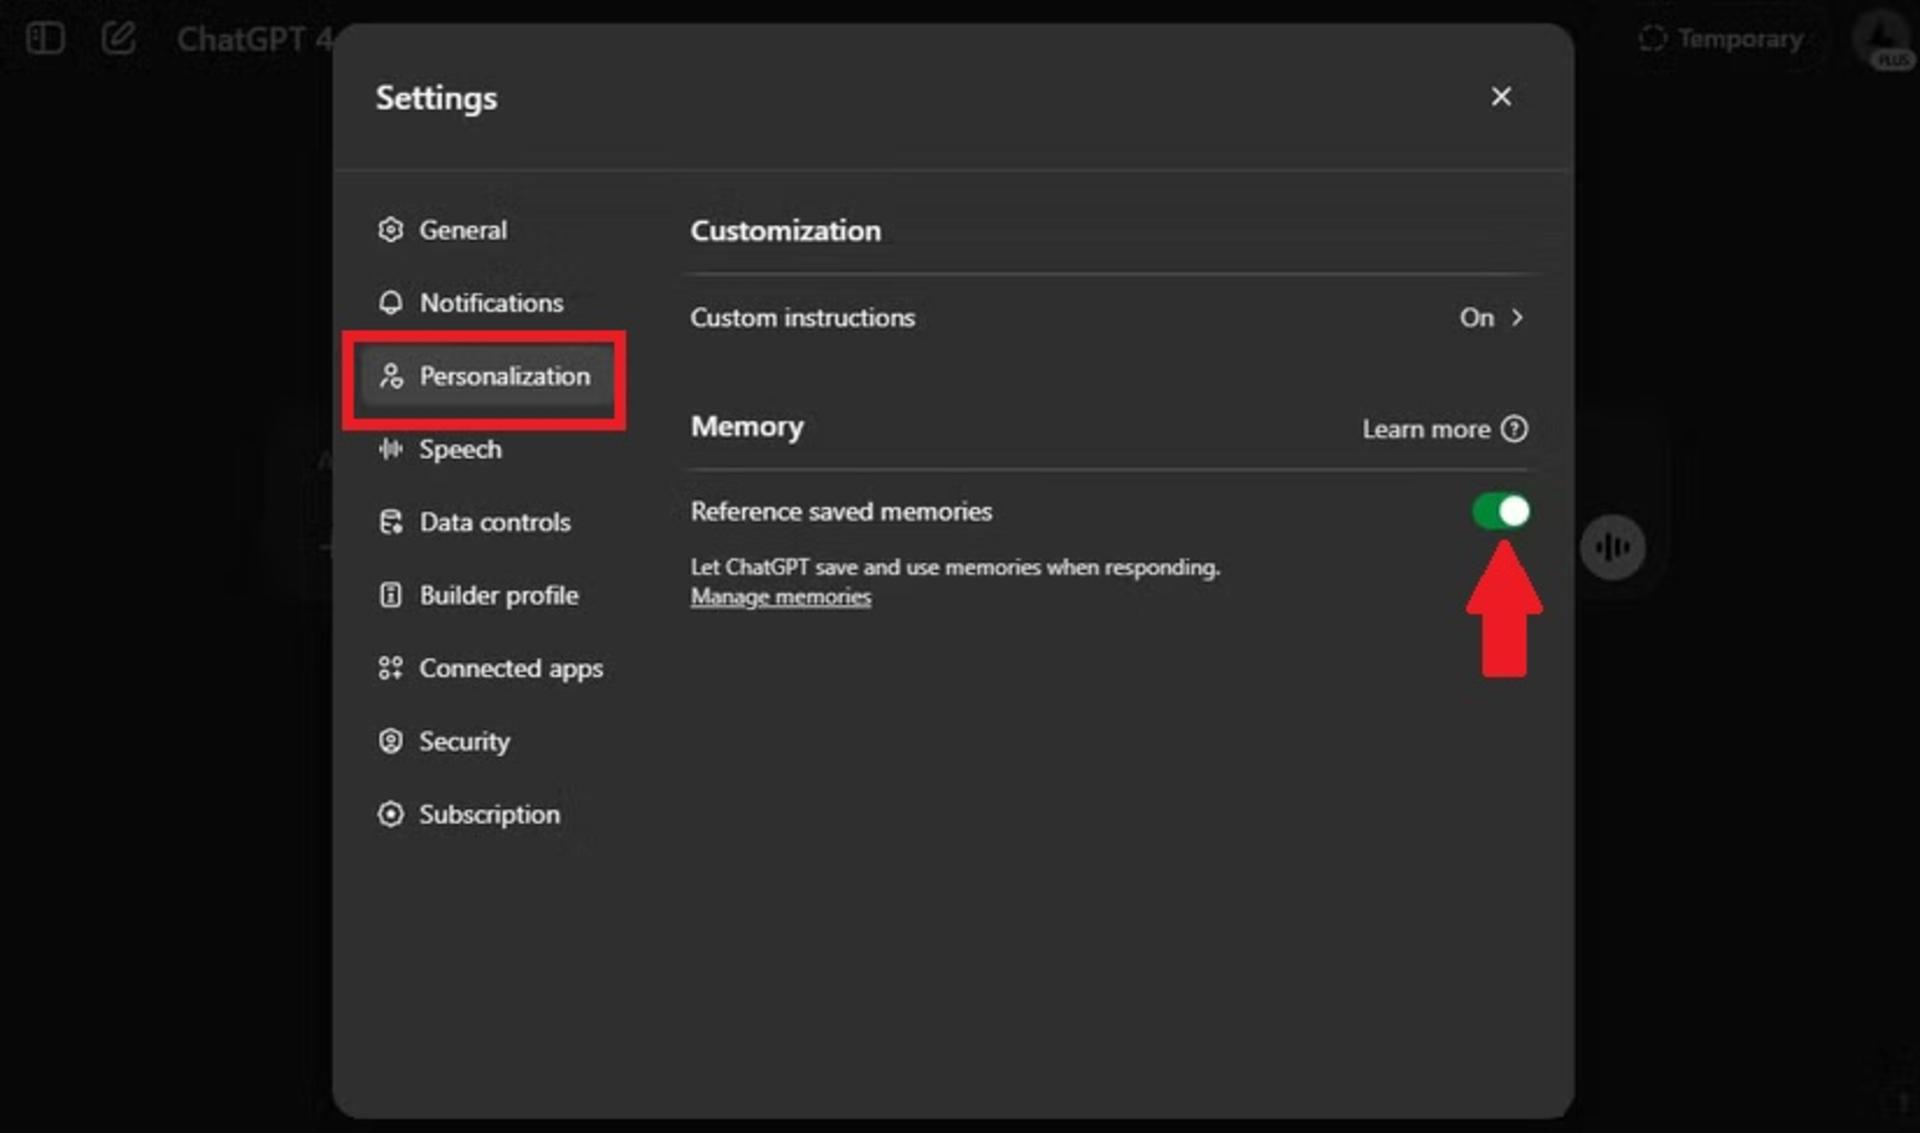
Task: Close the Settings dialog
Action: coord(1500,97)
